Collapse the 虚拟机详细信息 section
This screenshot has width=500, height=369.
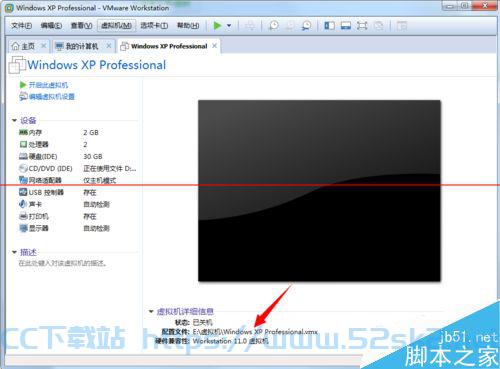(x=151, y=312)
